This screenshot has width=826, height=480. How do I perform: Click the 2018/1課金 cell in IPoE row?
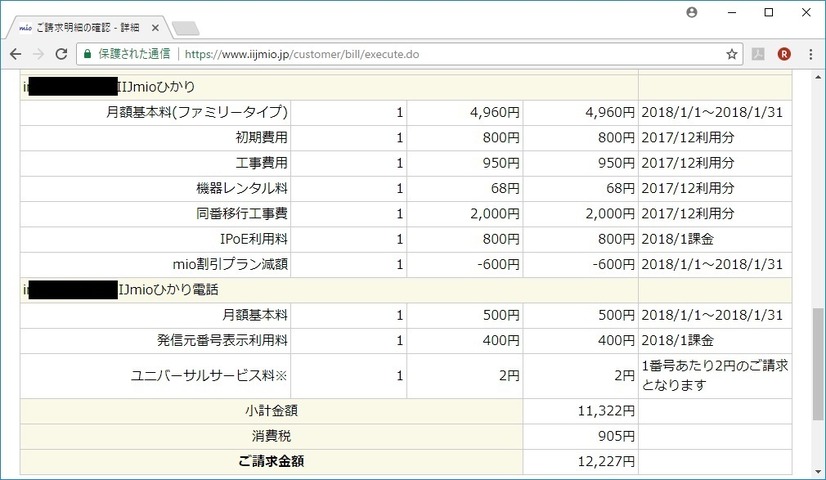pyautogui.click(x=677, y=239)
